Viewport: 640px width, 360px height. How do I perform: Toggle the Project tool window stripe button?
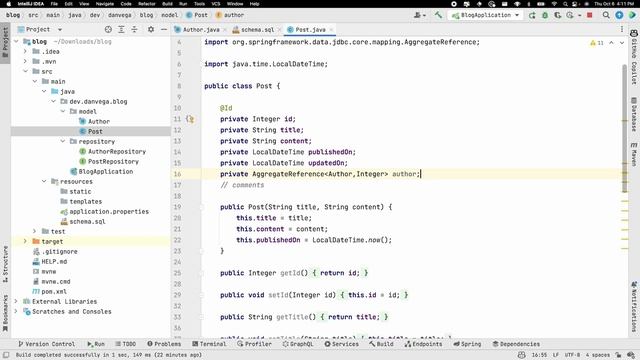point(5,42)
